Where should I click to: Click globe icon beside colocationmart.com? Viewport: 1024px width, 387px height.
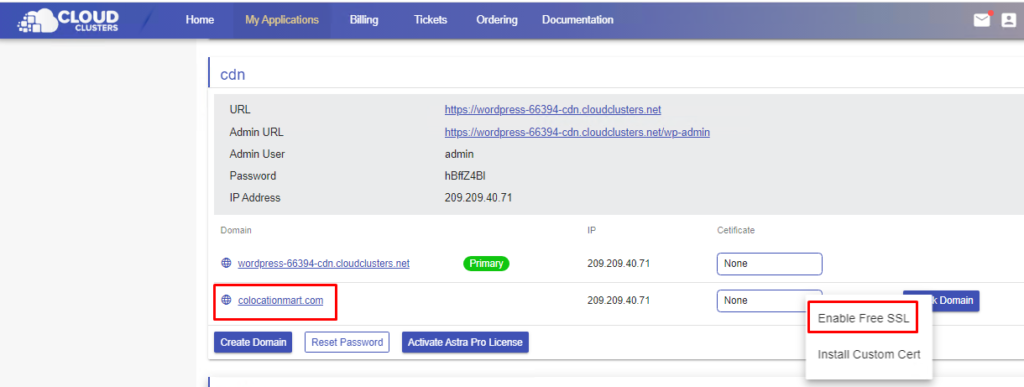[x=226, y=300]
